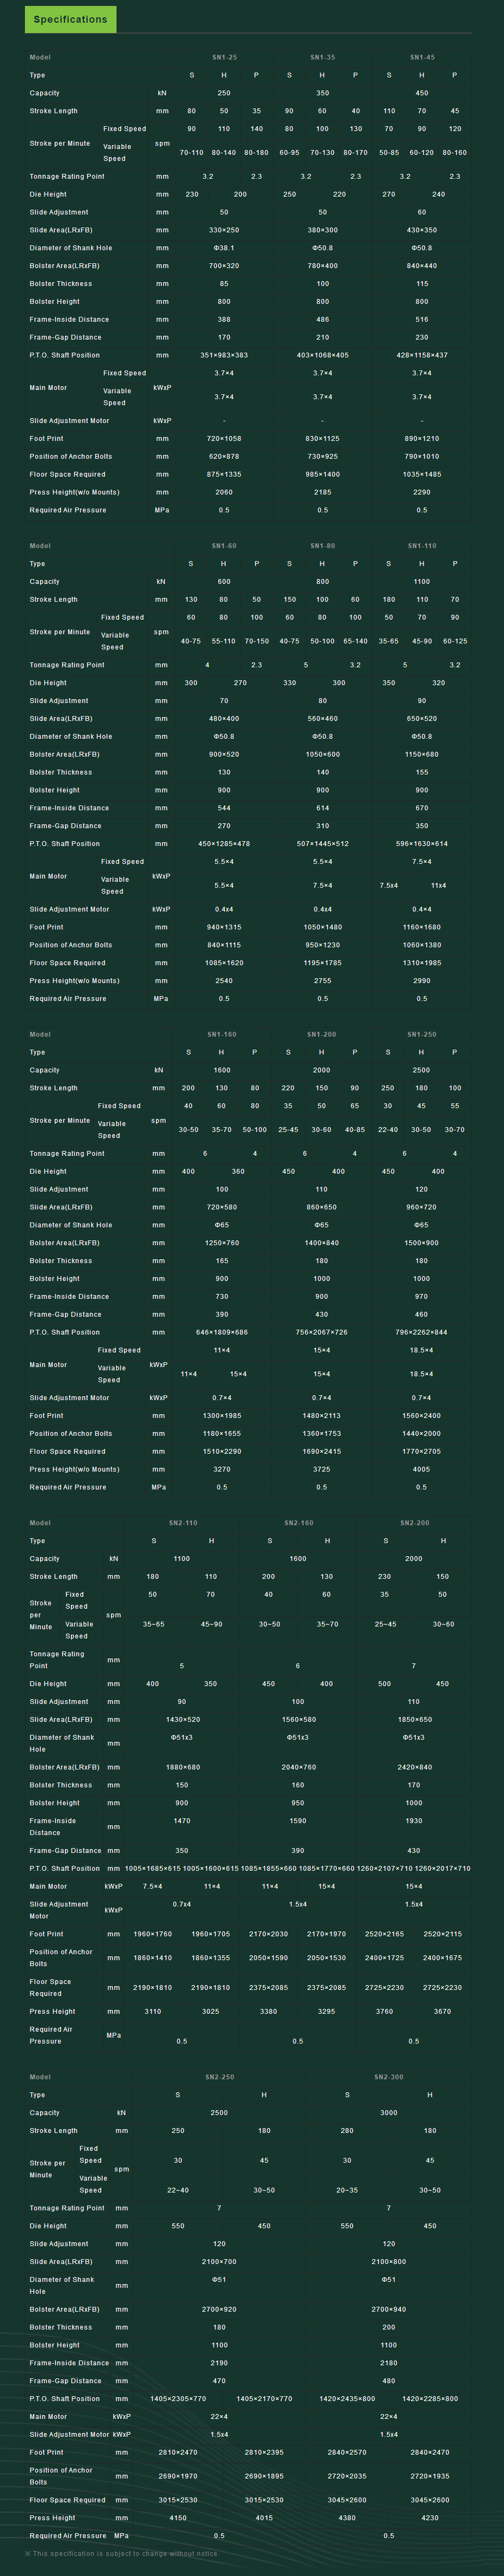Image resolution: width=504 pixels, height=2576 pixels.
Task: Click the SN2-300 model heading
Action: tap(389, 2077)
